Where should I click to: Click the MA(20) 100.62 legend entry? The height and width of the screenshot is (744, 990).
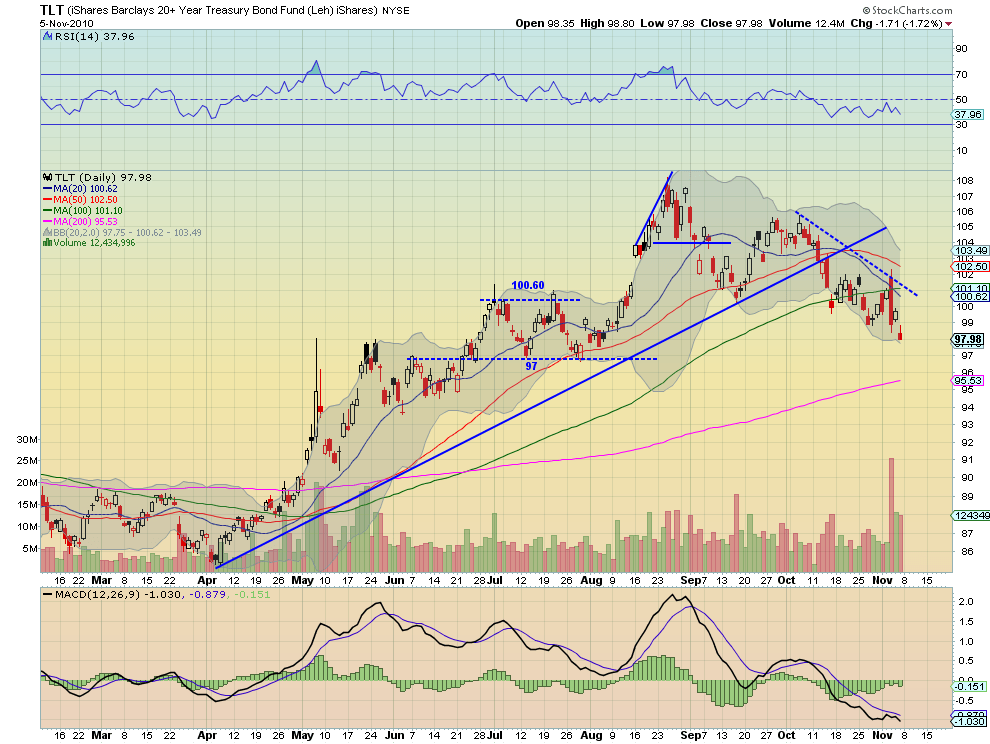point(85,189)
